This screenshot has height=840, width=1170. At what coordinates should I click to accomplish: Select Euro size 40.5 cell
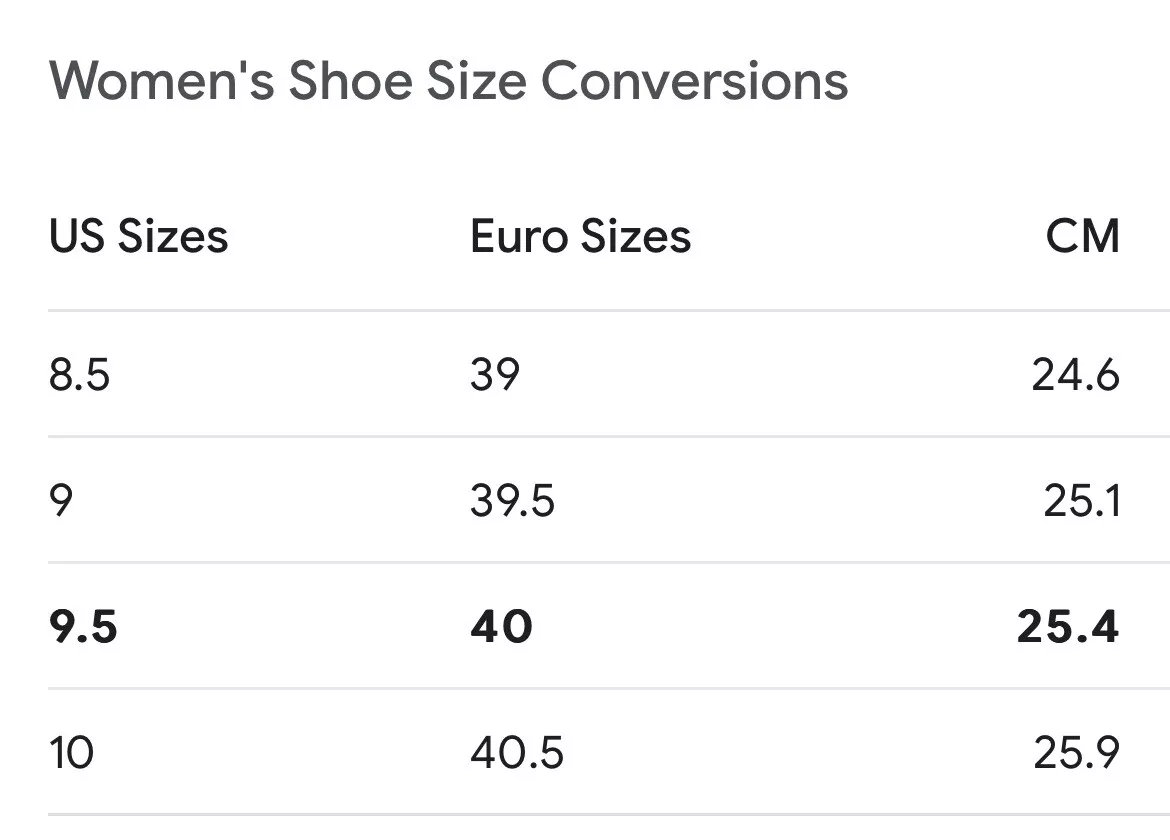pyautogui.click(x=517, y=753)
